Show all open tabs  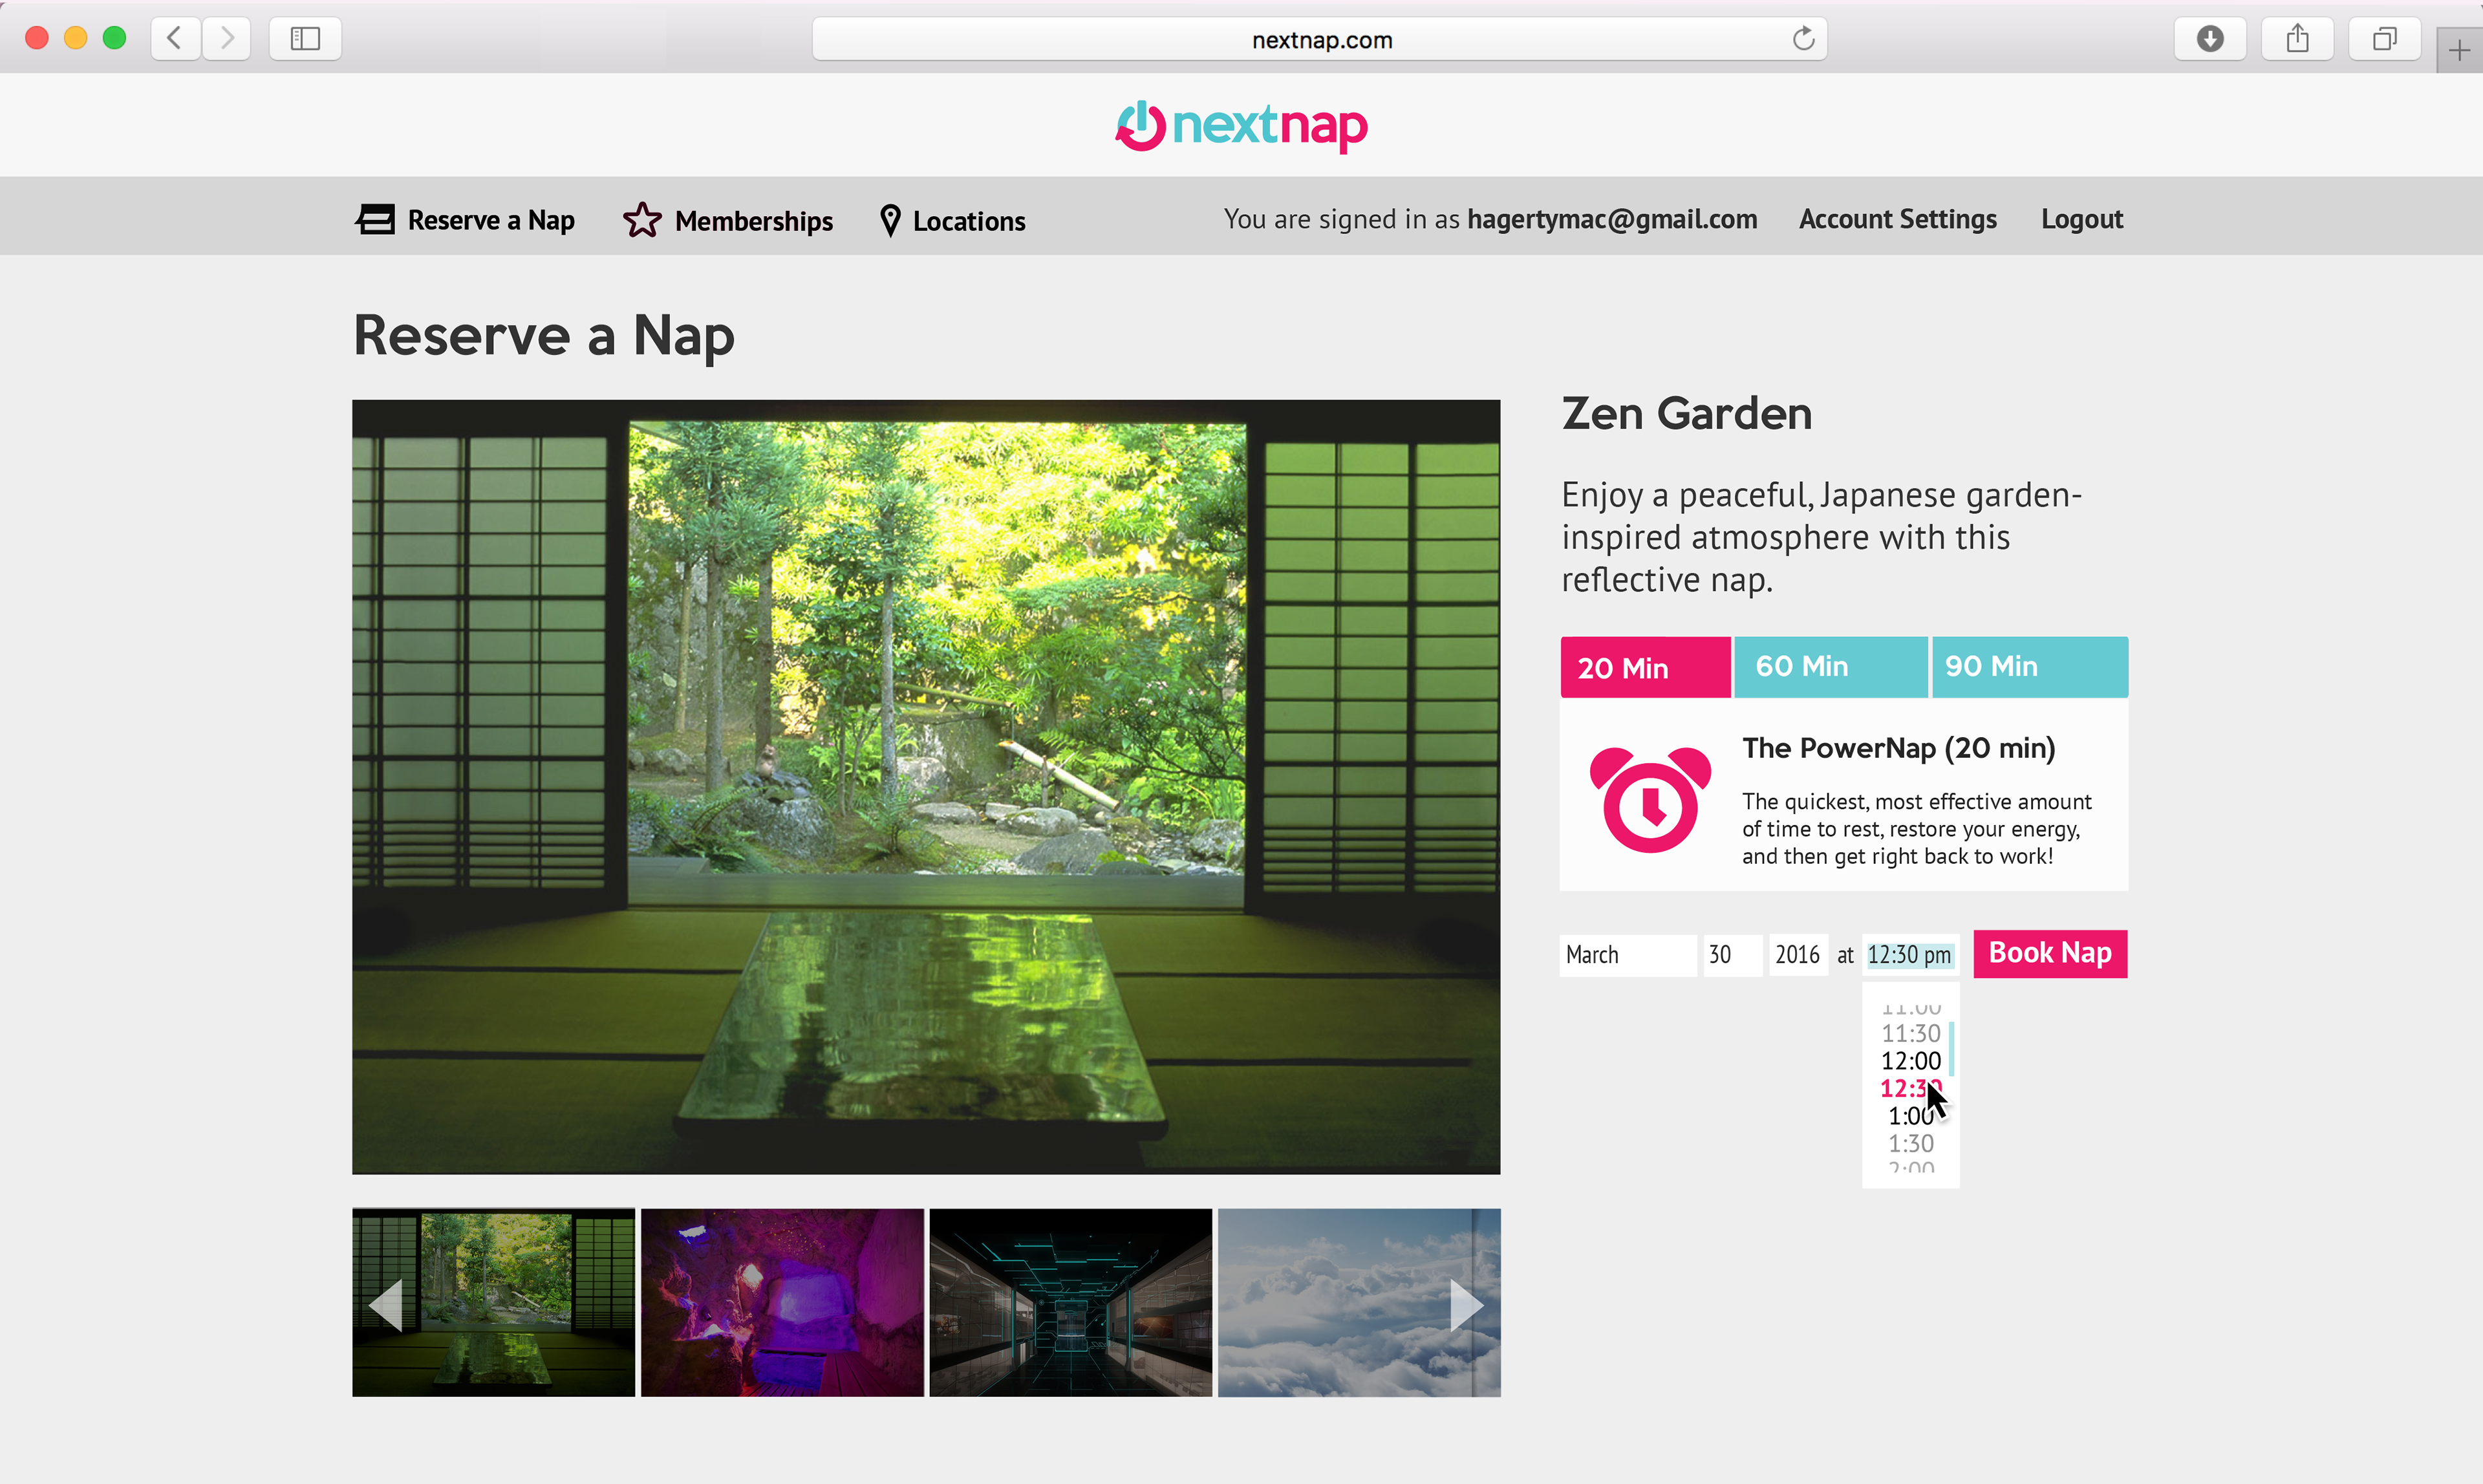[2385, 39]
